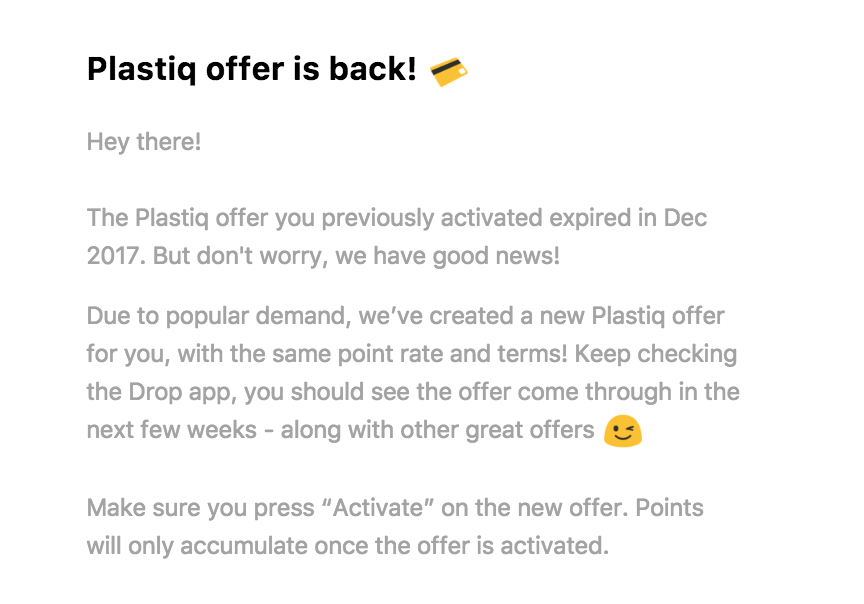Screen dimensions: 864x604
Task: Click the winking face emoji
Action: click(622, 431)
